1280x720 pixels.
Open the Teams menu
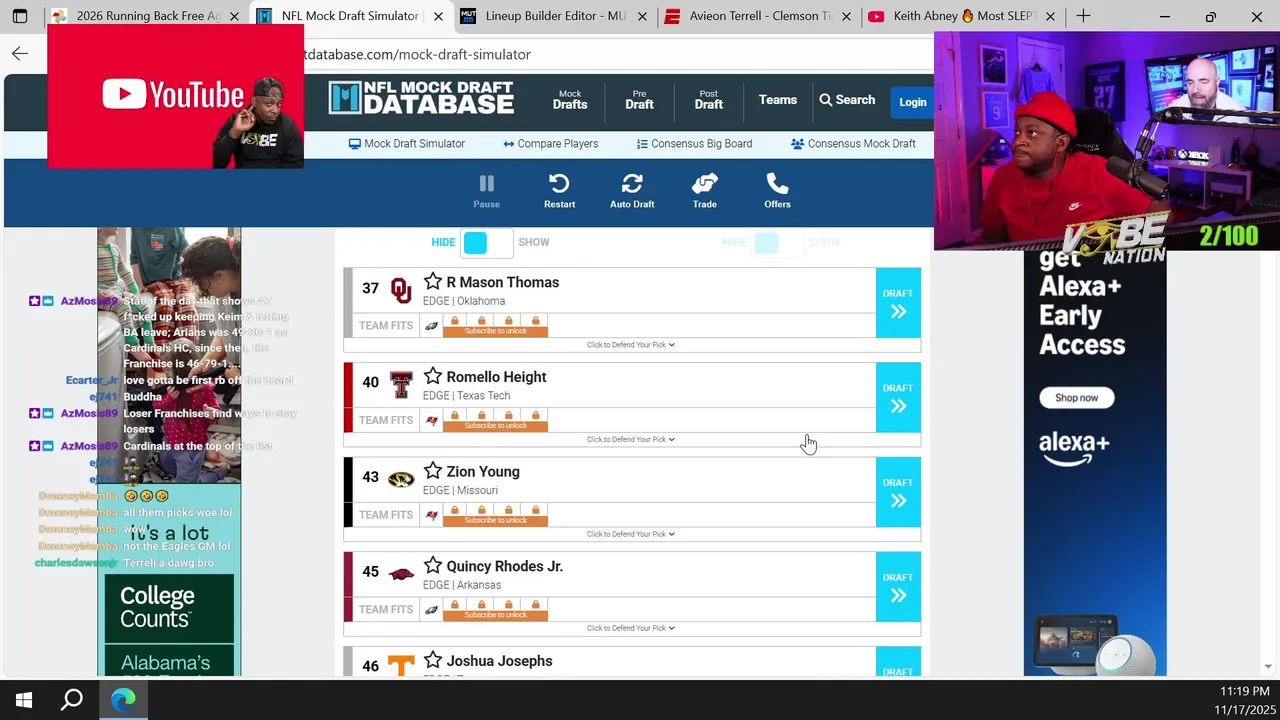(x=777, y=100)
